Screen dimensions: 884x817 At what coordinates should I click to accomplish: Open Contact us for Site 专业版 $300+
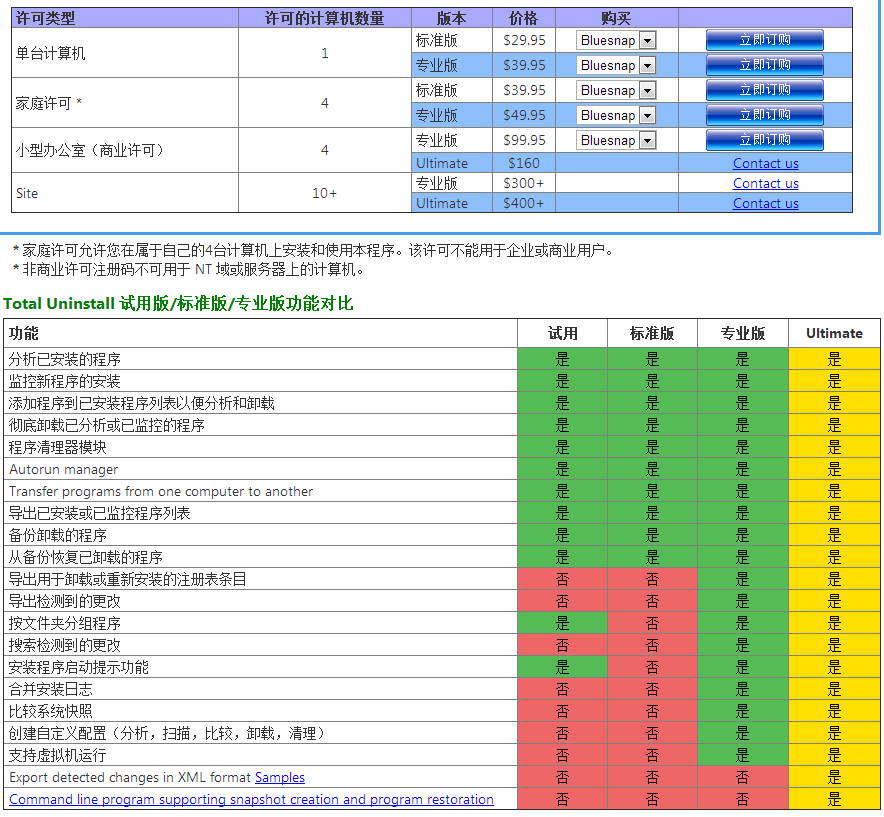click(x=765, y=183)
